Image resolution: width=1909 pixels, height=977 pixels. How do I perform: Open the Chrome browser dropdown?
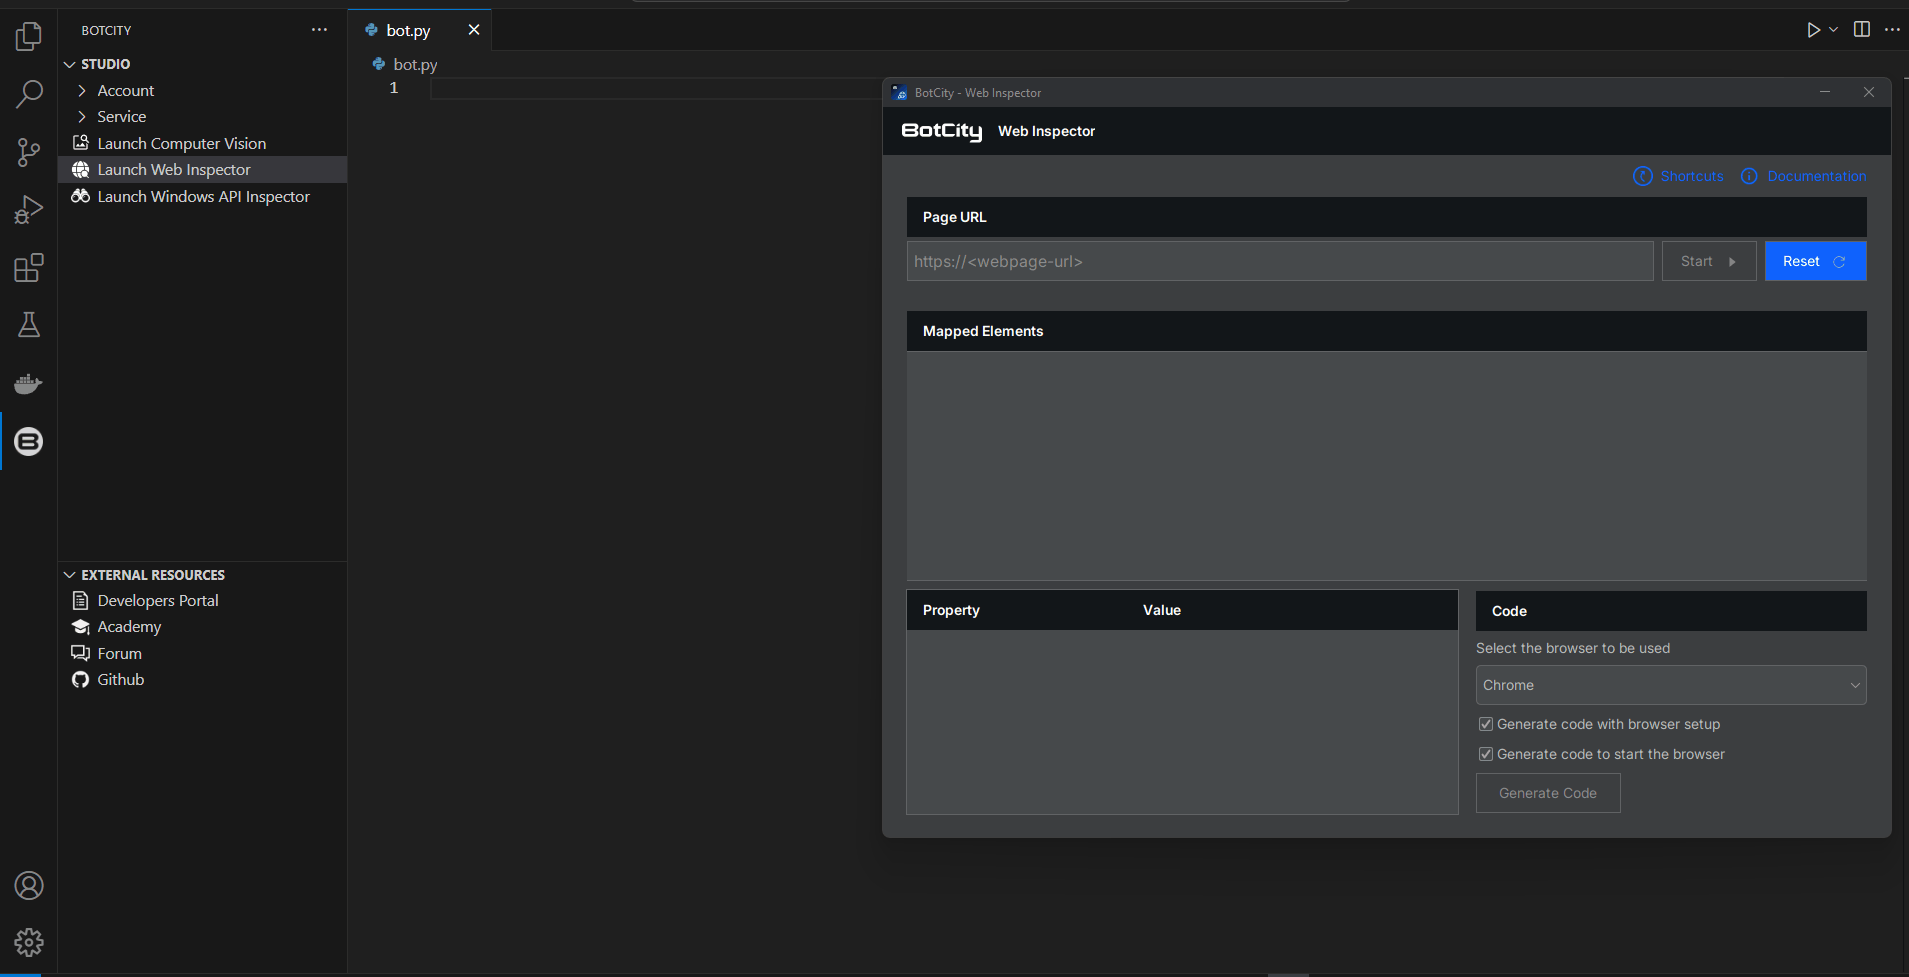point(1671,685)
